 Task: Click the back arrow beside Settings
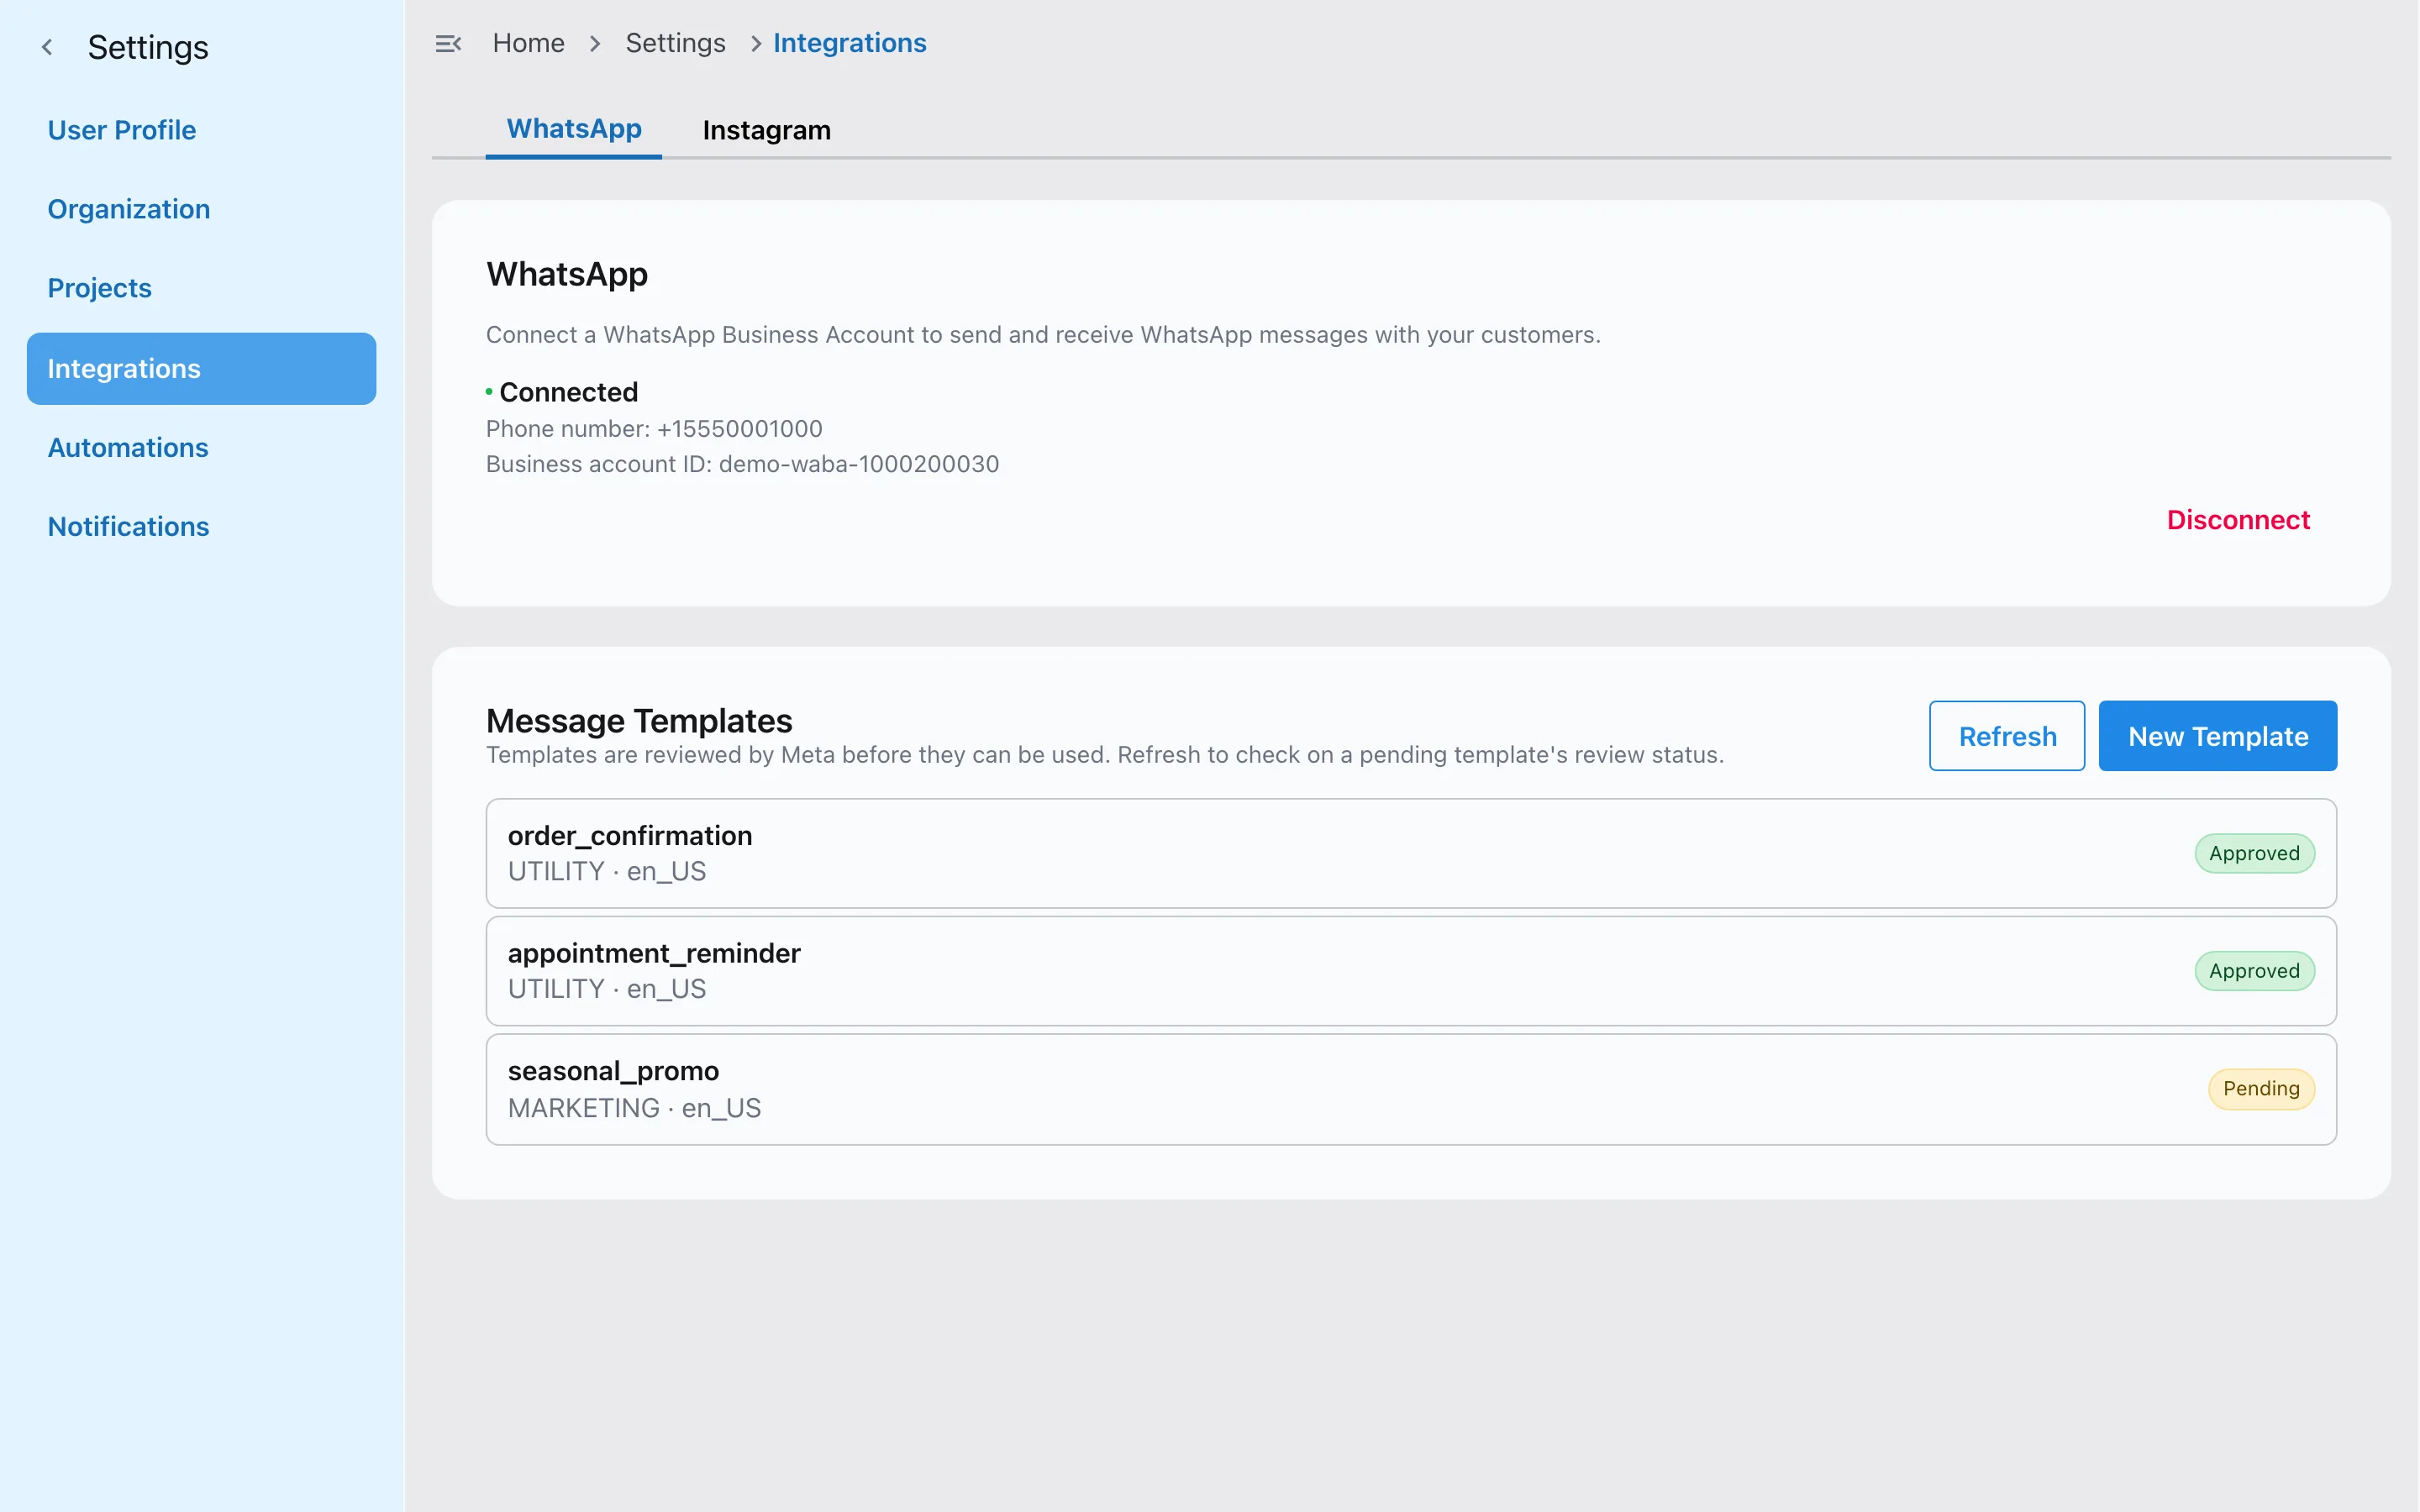pos(47,47)
